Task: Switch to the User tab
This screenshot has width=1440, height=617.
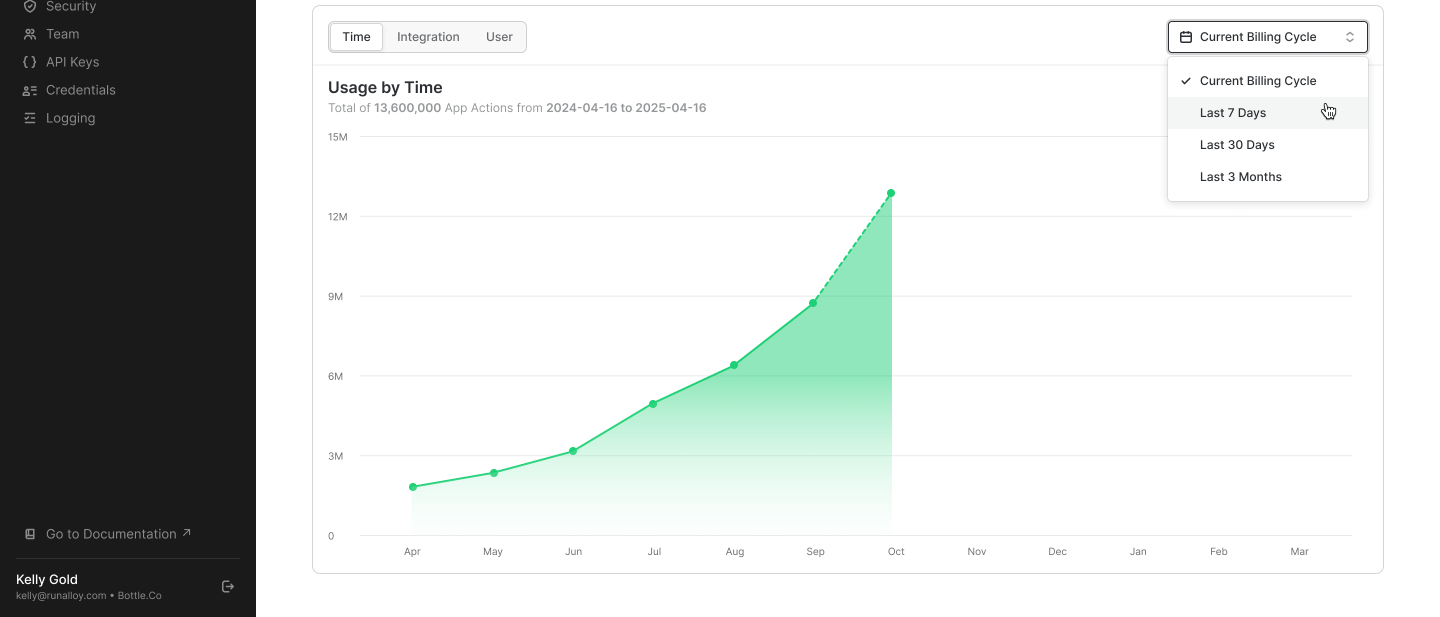Action: 499,37
